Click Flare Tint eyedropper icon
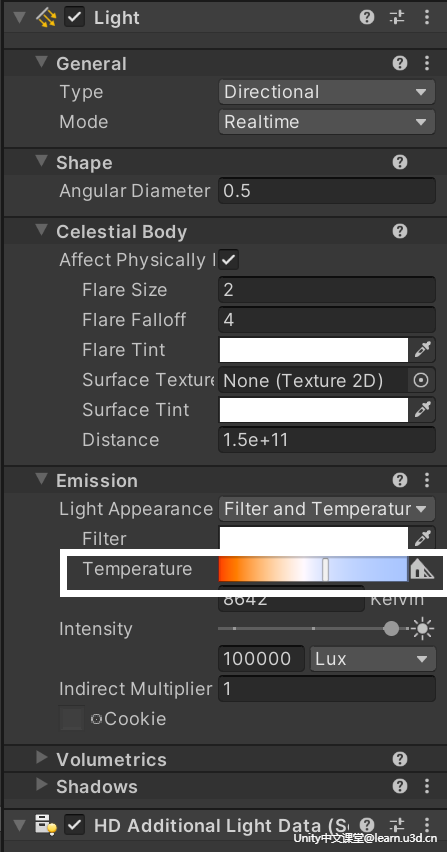The width and height of the screenshot is (447, 852). pos(422,350)
